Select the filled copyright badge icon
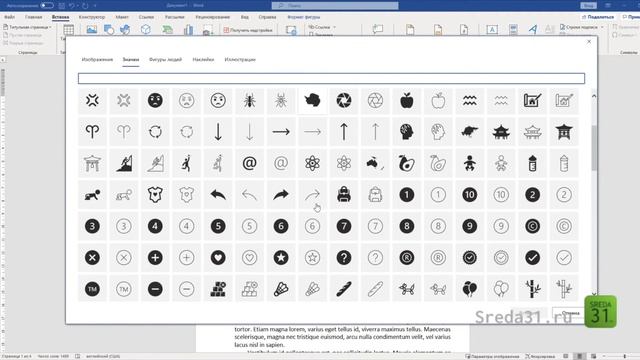 [532, 226]
